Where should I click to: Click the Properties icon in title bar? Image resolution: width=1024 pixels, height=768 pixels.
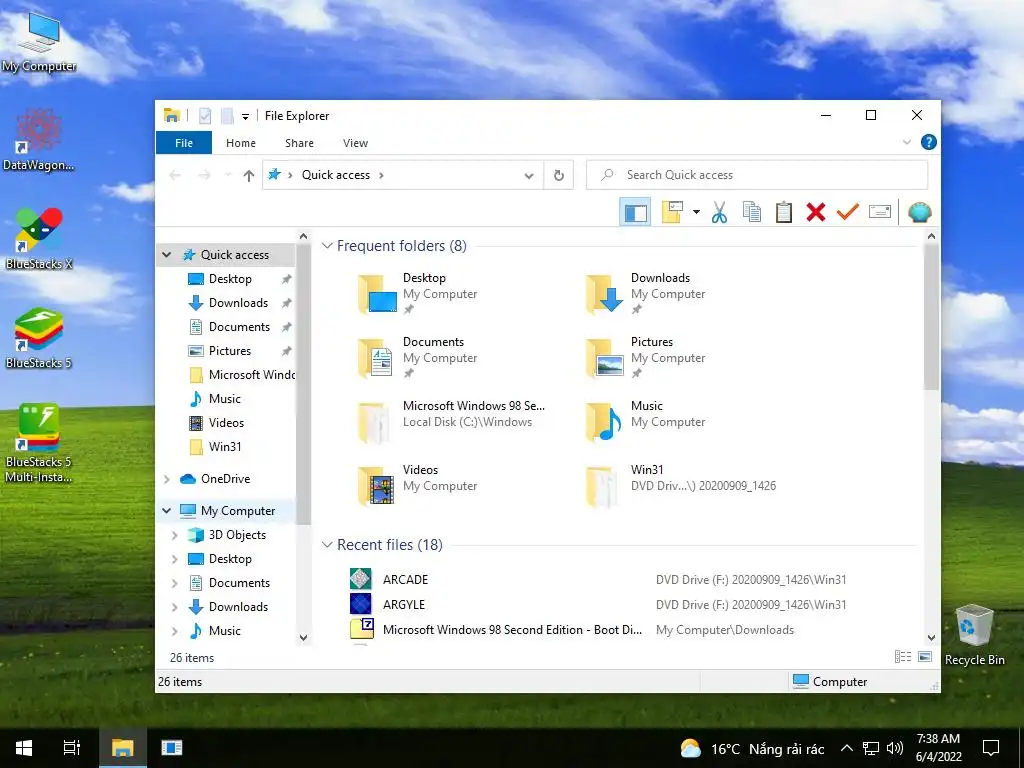pos(205,116)
